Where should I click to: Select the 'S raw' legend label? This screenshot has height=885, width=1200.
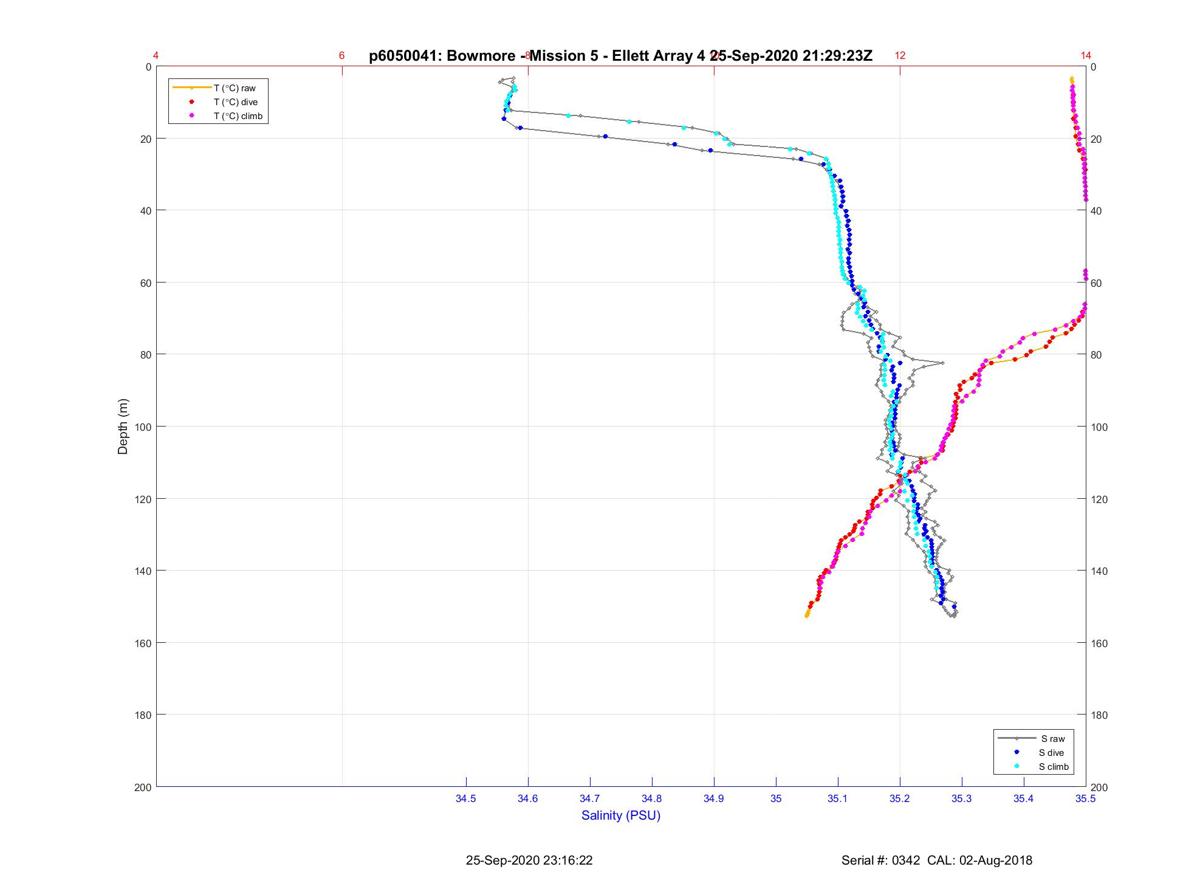tap(1052, 738)
